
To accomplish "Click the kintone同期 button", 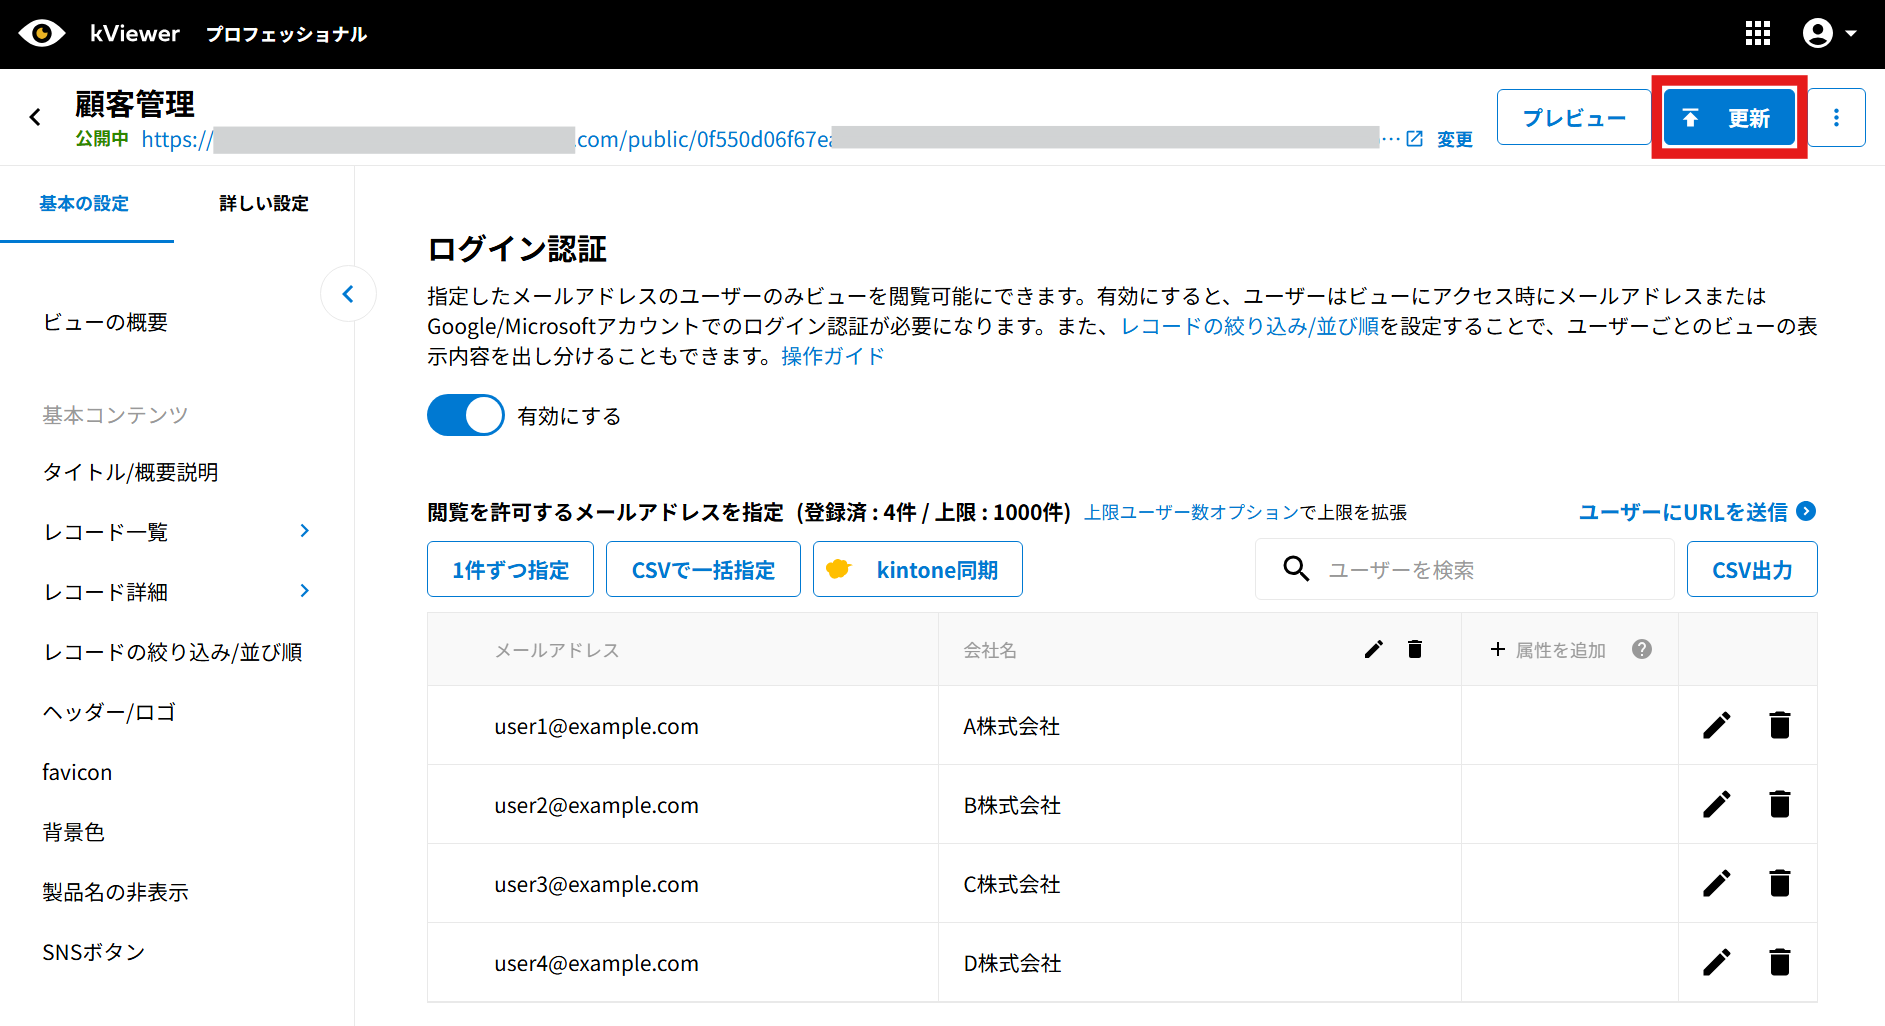I will (x=917, y=570).
